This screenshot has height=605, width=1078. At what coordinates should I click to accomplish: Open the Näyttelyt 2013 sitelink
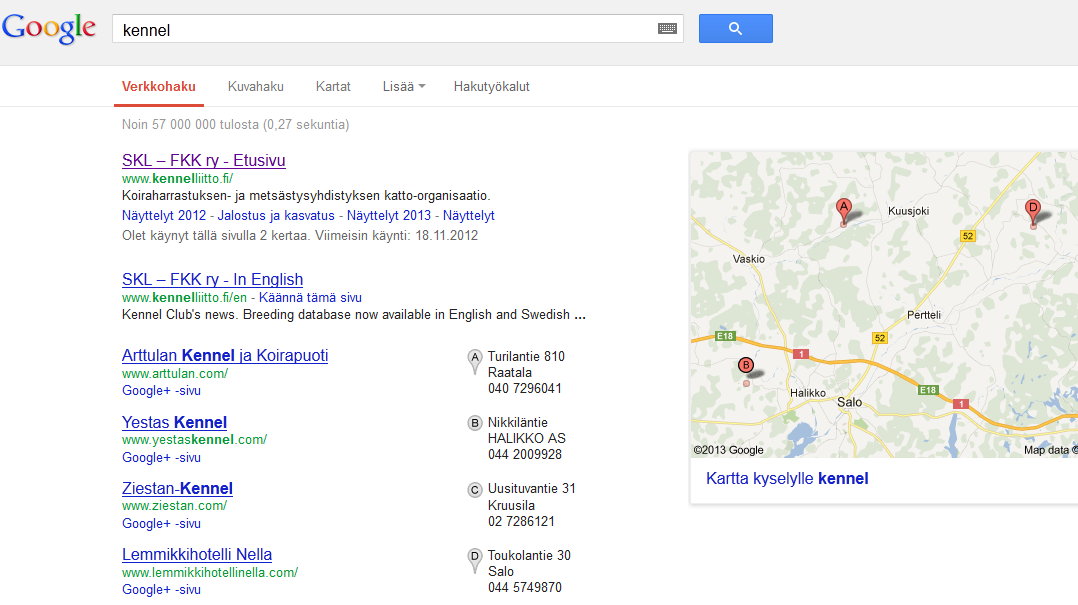pyautogui.click(x=388, y=216)
